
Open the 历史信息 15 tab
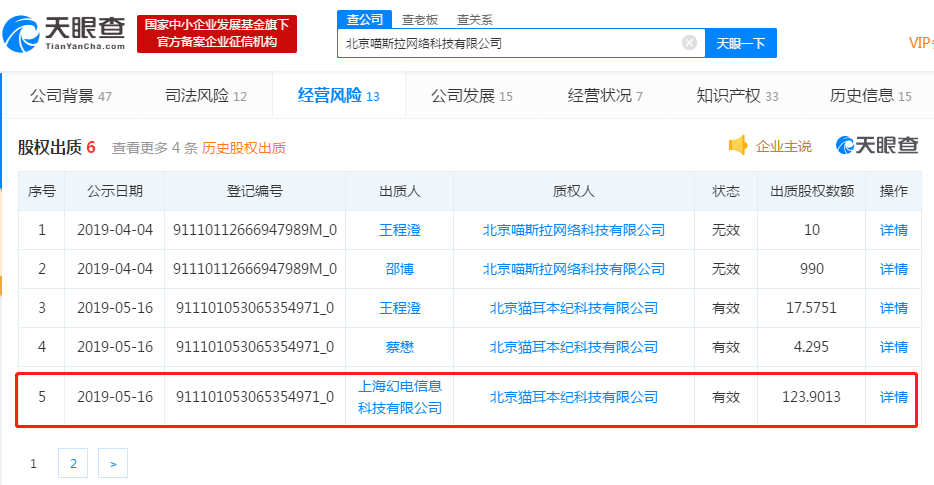(870, 96)
